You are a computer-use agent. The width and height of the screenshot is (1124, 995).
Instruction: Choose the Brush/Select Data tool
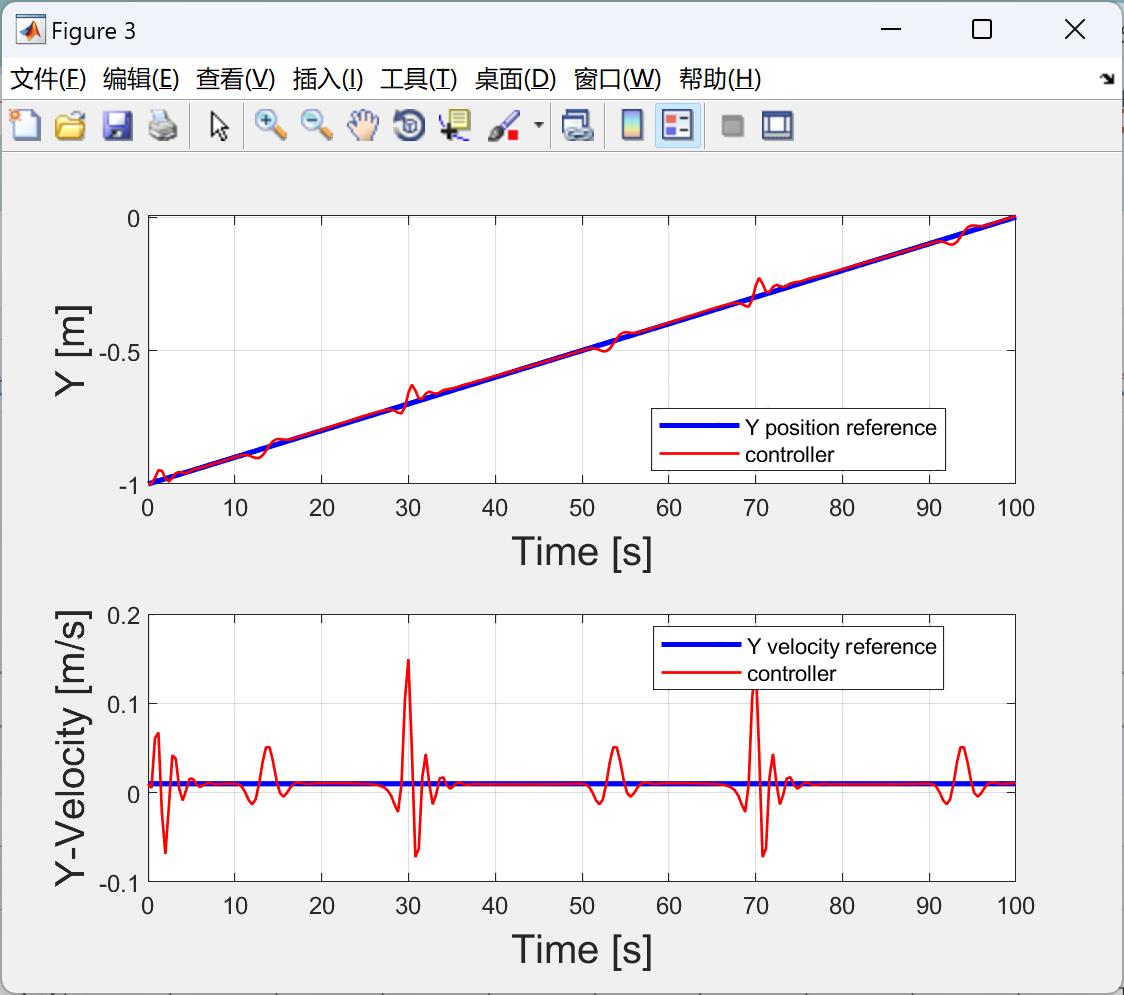(x=504, y=126)
